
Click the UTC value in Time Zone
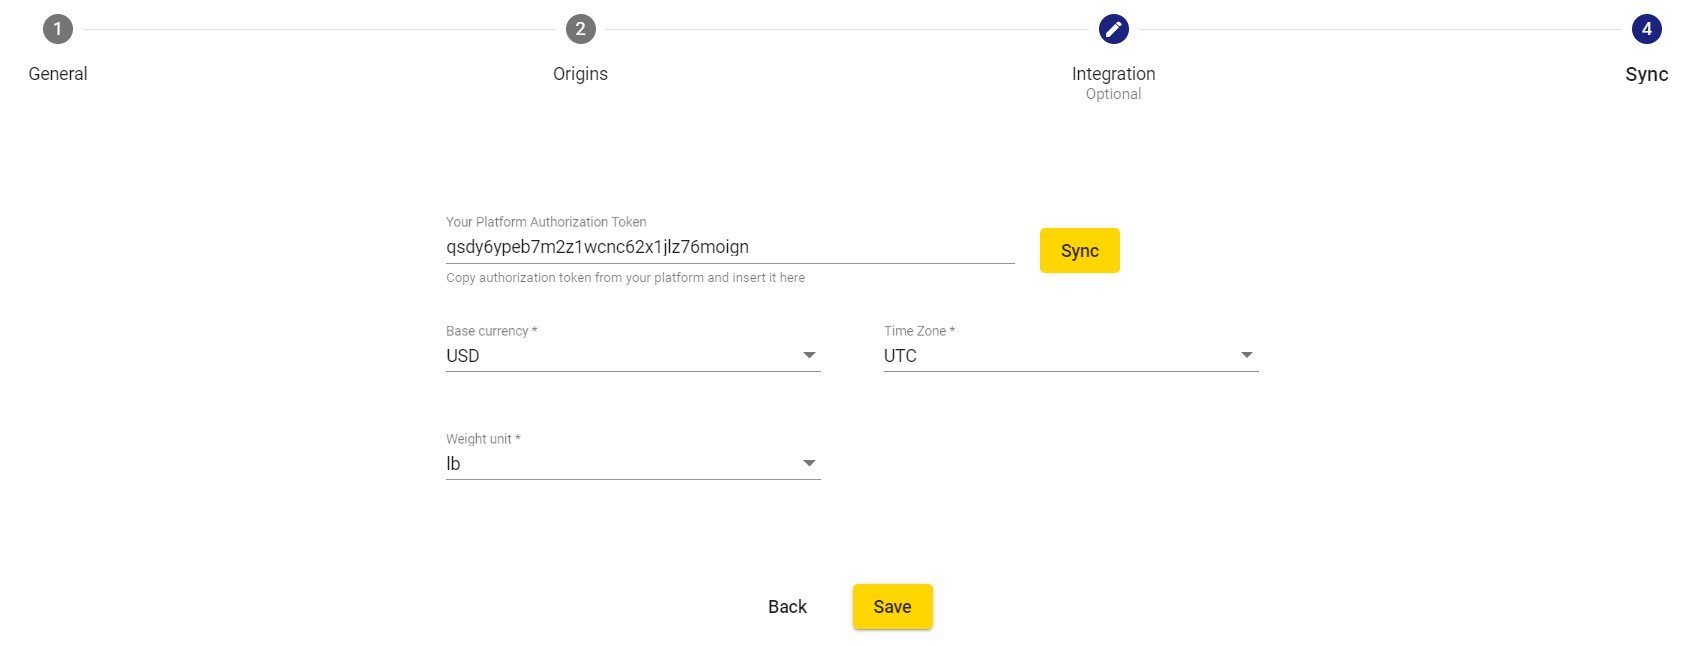pyautogui.click(x=900, y=356)
